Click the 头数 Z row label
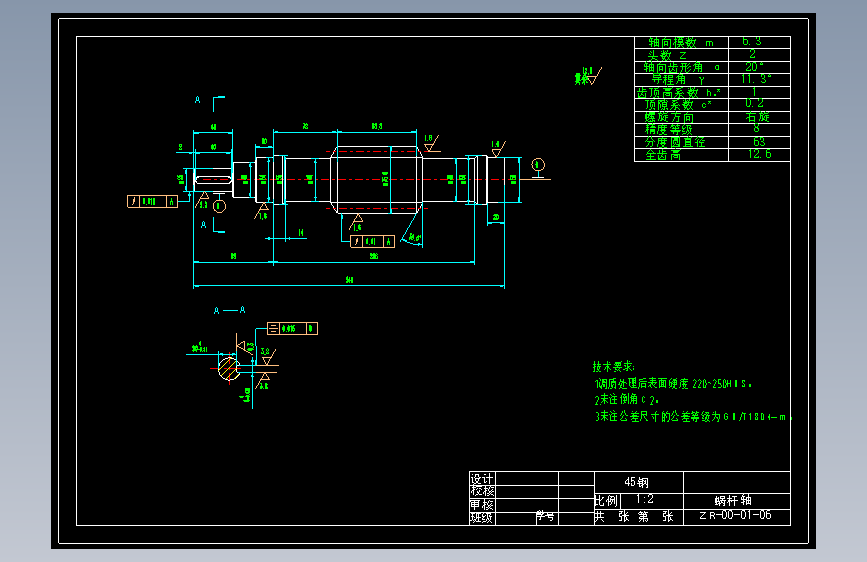 (667, 55)
